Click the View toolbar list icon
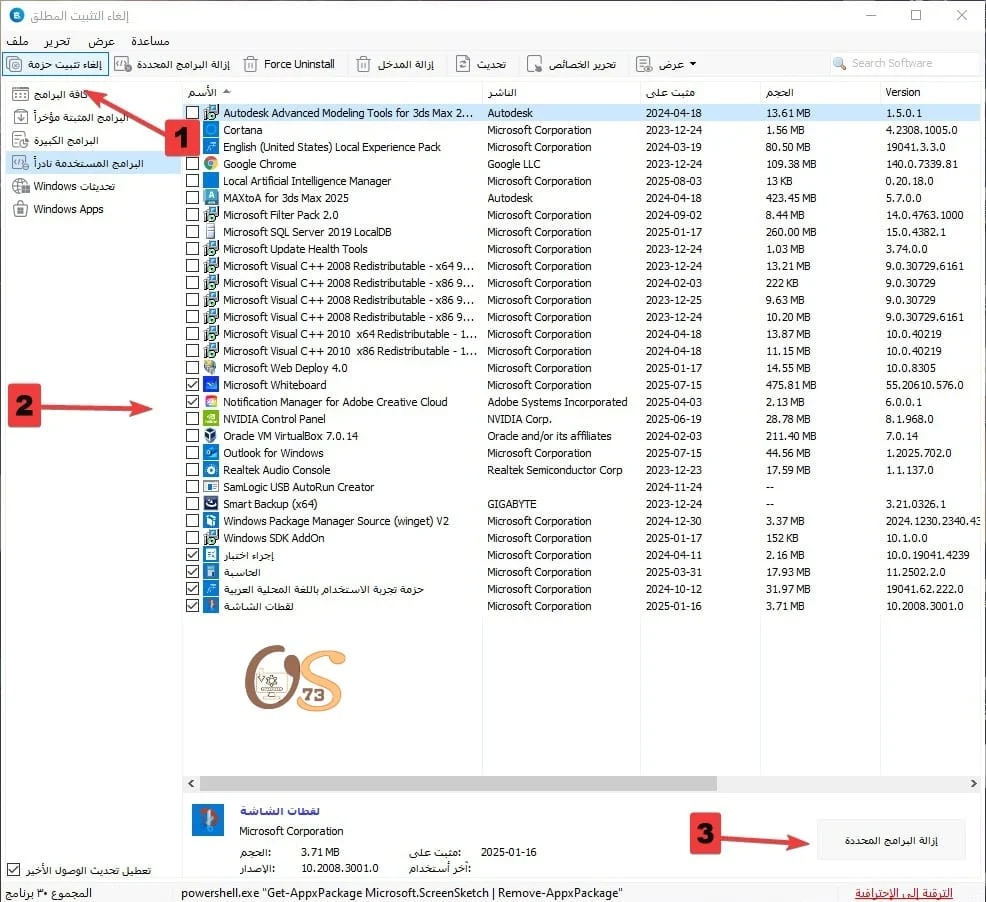 (x=643, y=64)
